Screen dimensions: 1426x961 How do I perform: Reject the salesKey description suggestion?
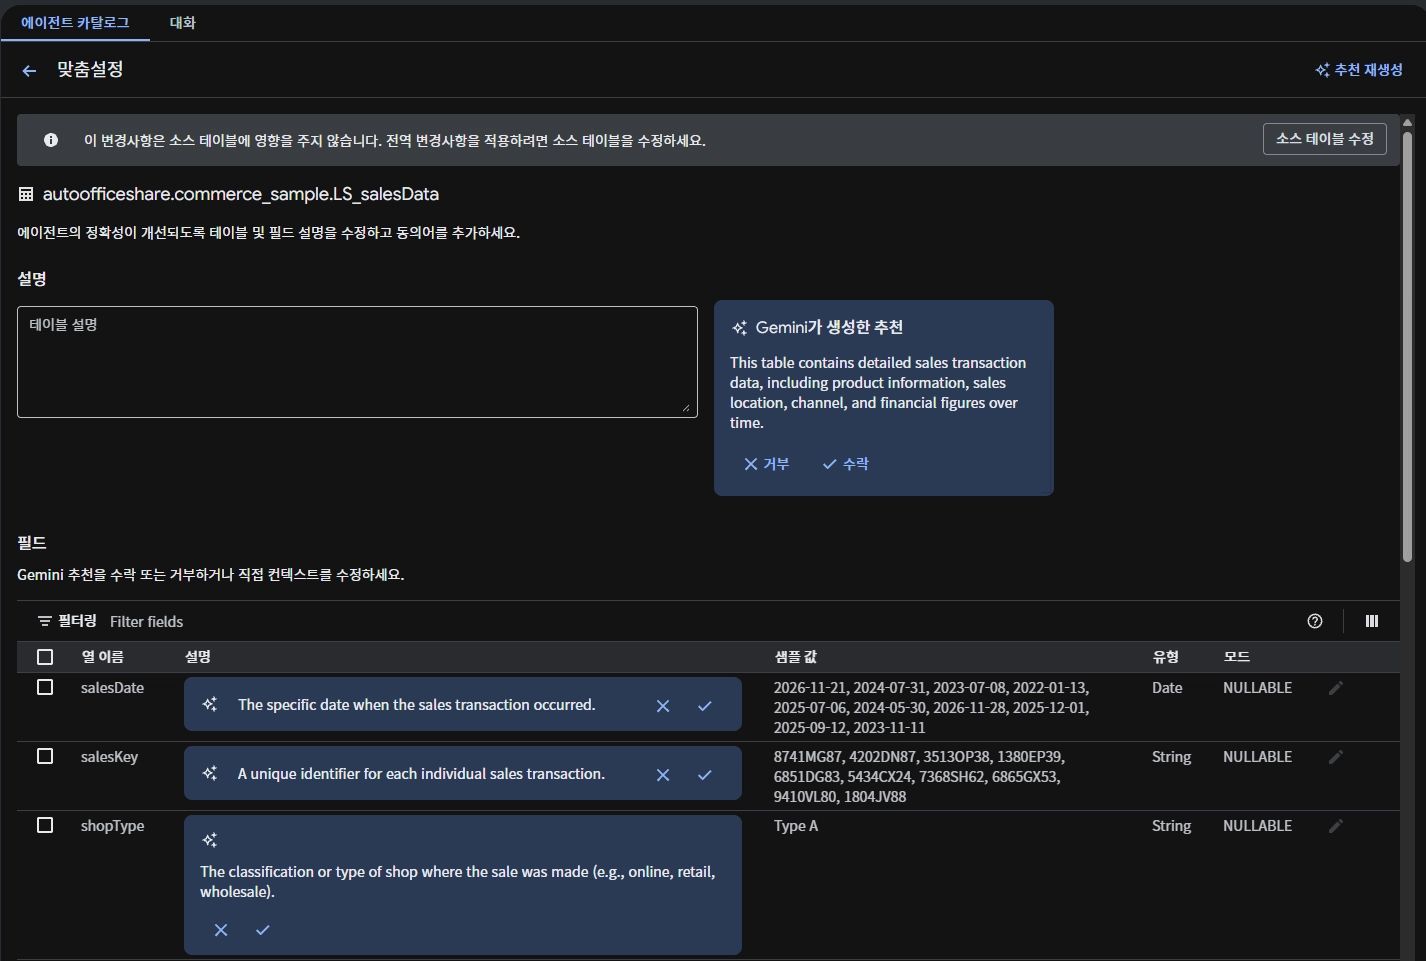663,775
